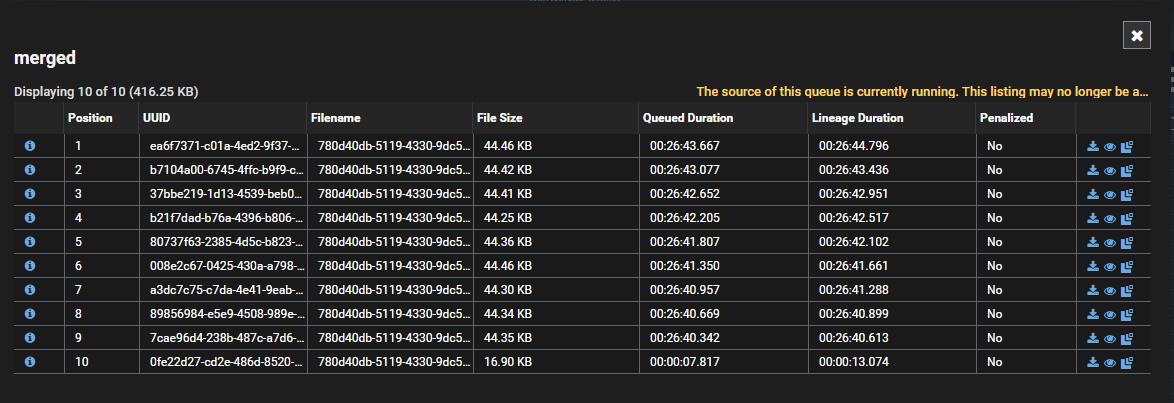
Task: Click the Queued Duration column header
Action: [x=723, y=118]
